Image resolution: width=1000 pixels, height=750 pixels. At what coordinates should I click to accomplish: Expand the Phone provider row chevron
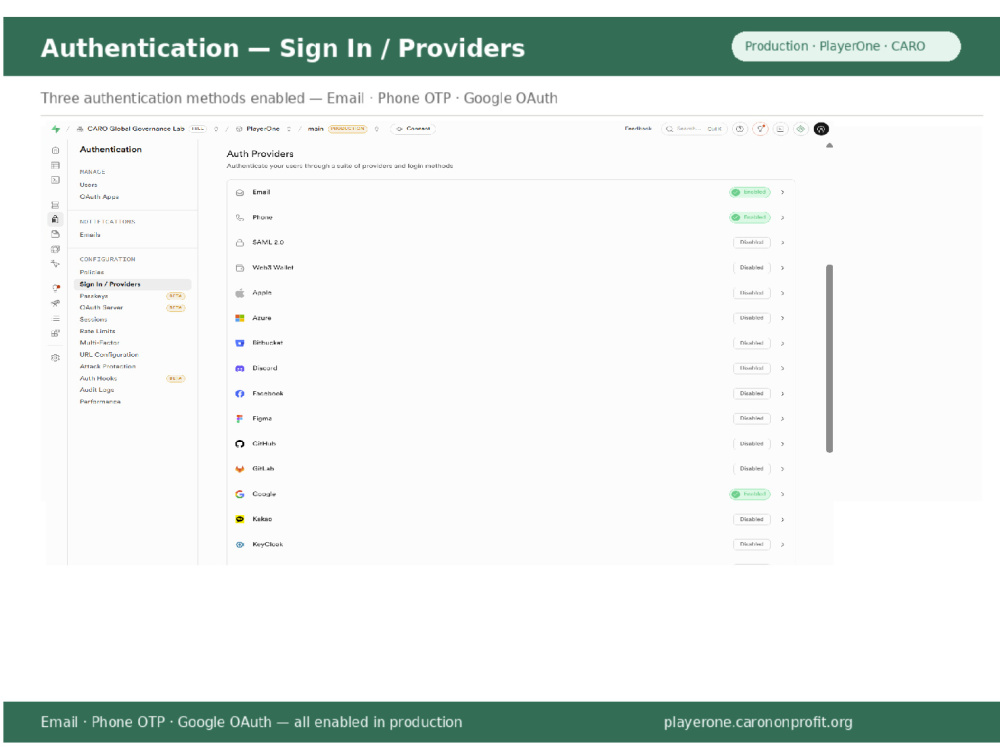coord(783,217)
